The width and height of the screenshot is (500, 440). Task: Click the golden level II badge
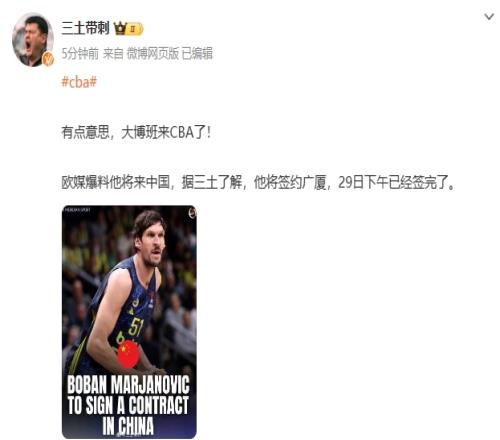[135, 29]
